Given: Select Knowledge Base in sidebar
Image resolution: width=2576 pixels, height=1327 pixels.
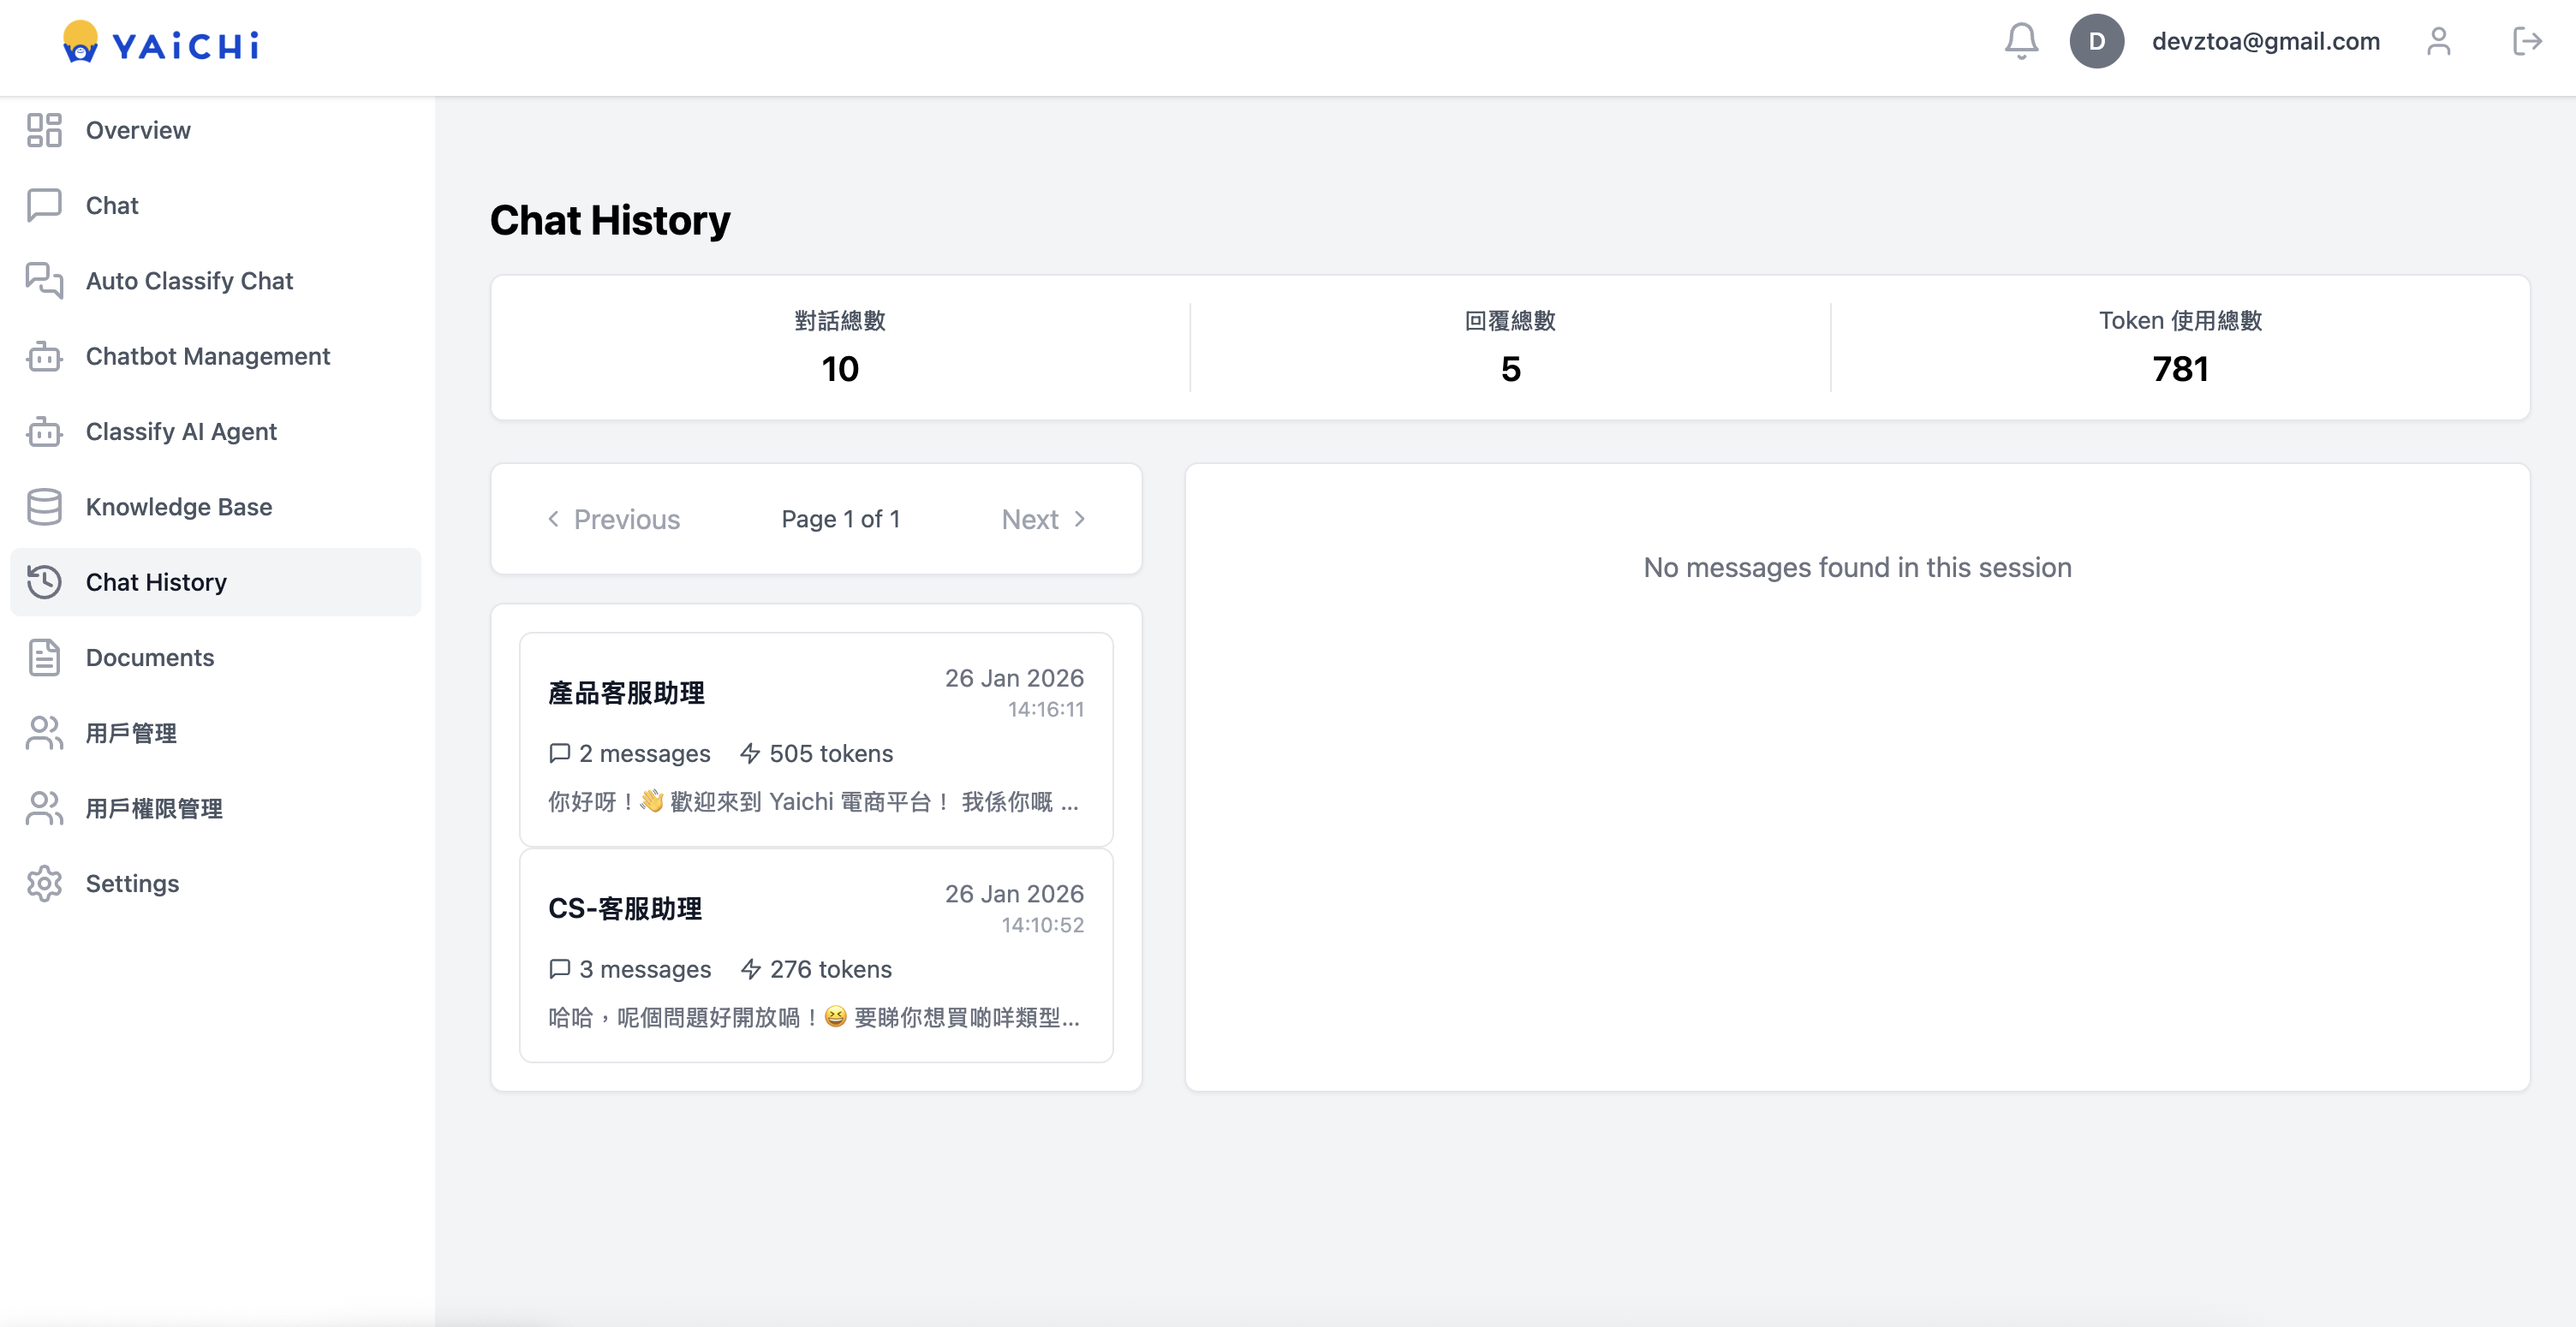Looking at the screenshot, I should [x=215, y=507].
